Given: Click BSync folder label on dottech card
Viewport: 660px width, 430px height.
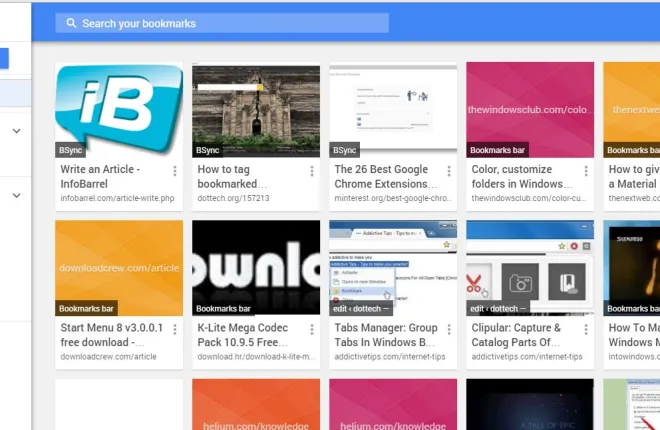Looking at the screenshot, I should pyautogui.click(x=208, y=150).
